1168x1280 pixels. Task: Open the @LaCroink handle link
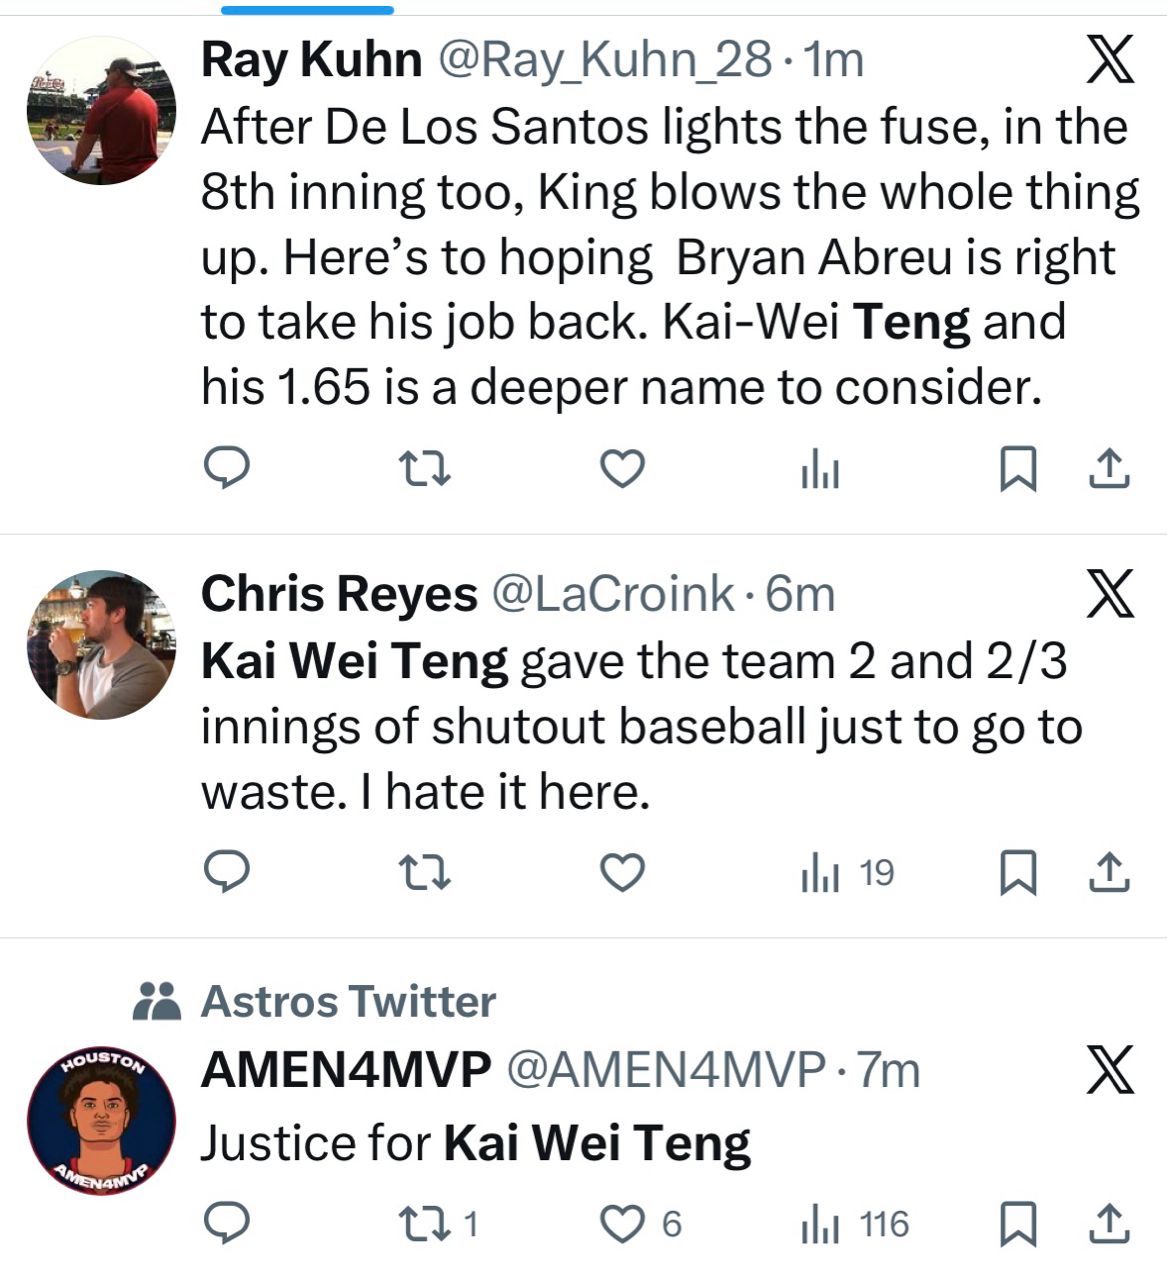(x=611, y=594)
